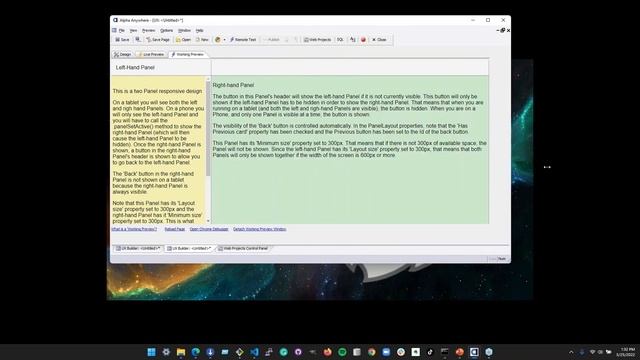
Task: Open the File menu
Action: (x=122, y=30)
